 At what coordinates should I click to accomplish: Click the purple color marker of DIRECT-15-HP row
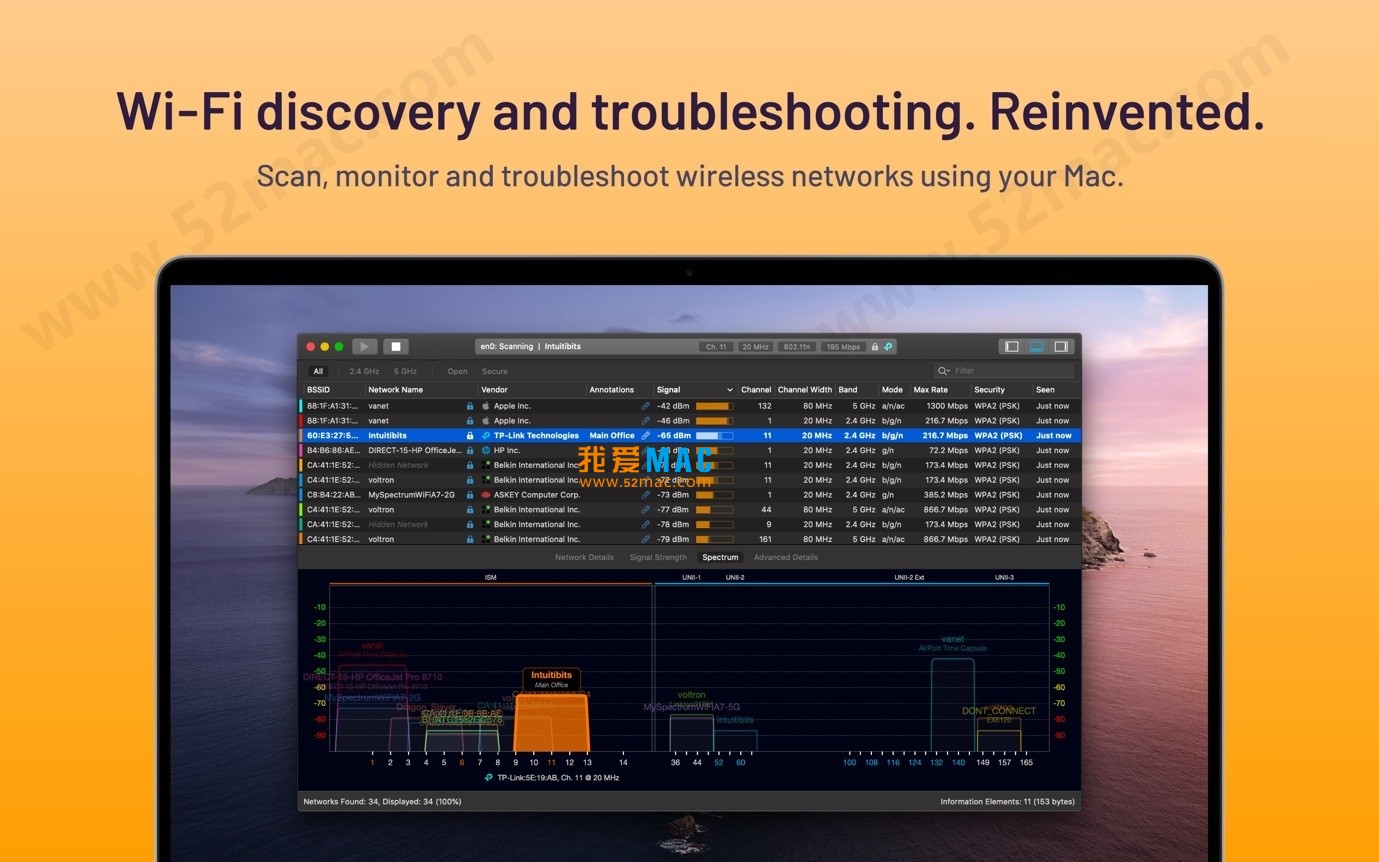[301, 450]
